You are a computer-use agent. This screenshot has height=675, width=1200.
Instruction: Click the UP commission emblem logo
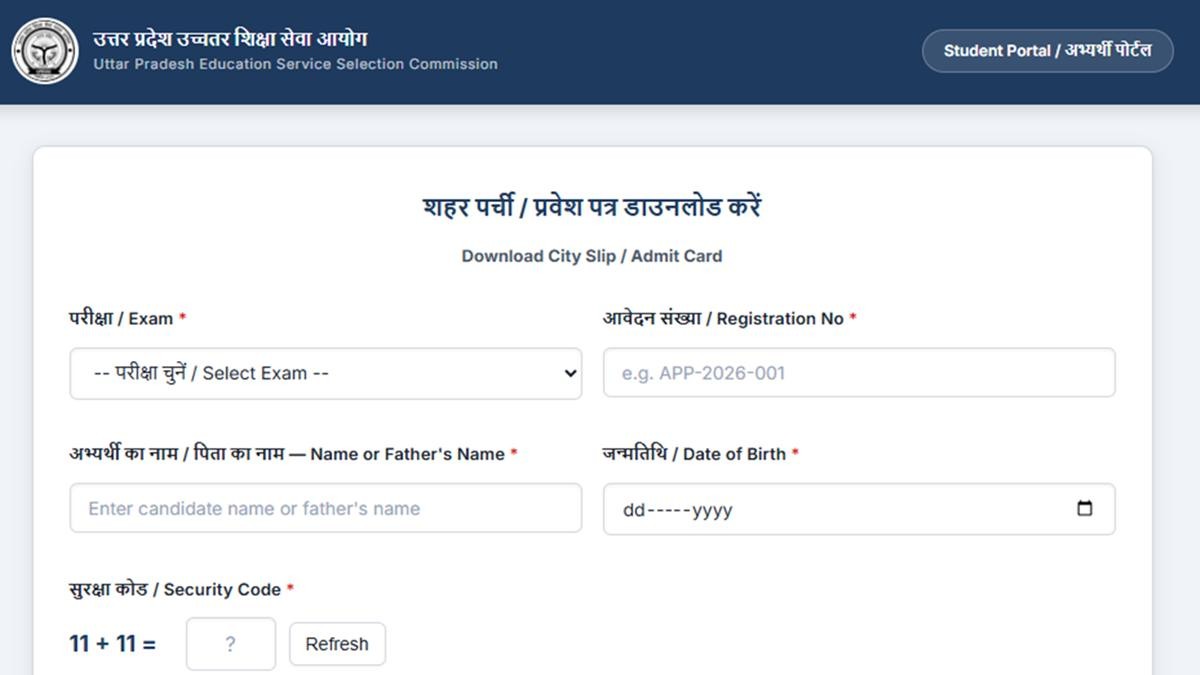point(45,51)
